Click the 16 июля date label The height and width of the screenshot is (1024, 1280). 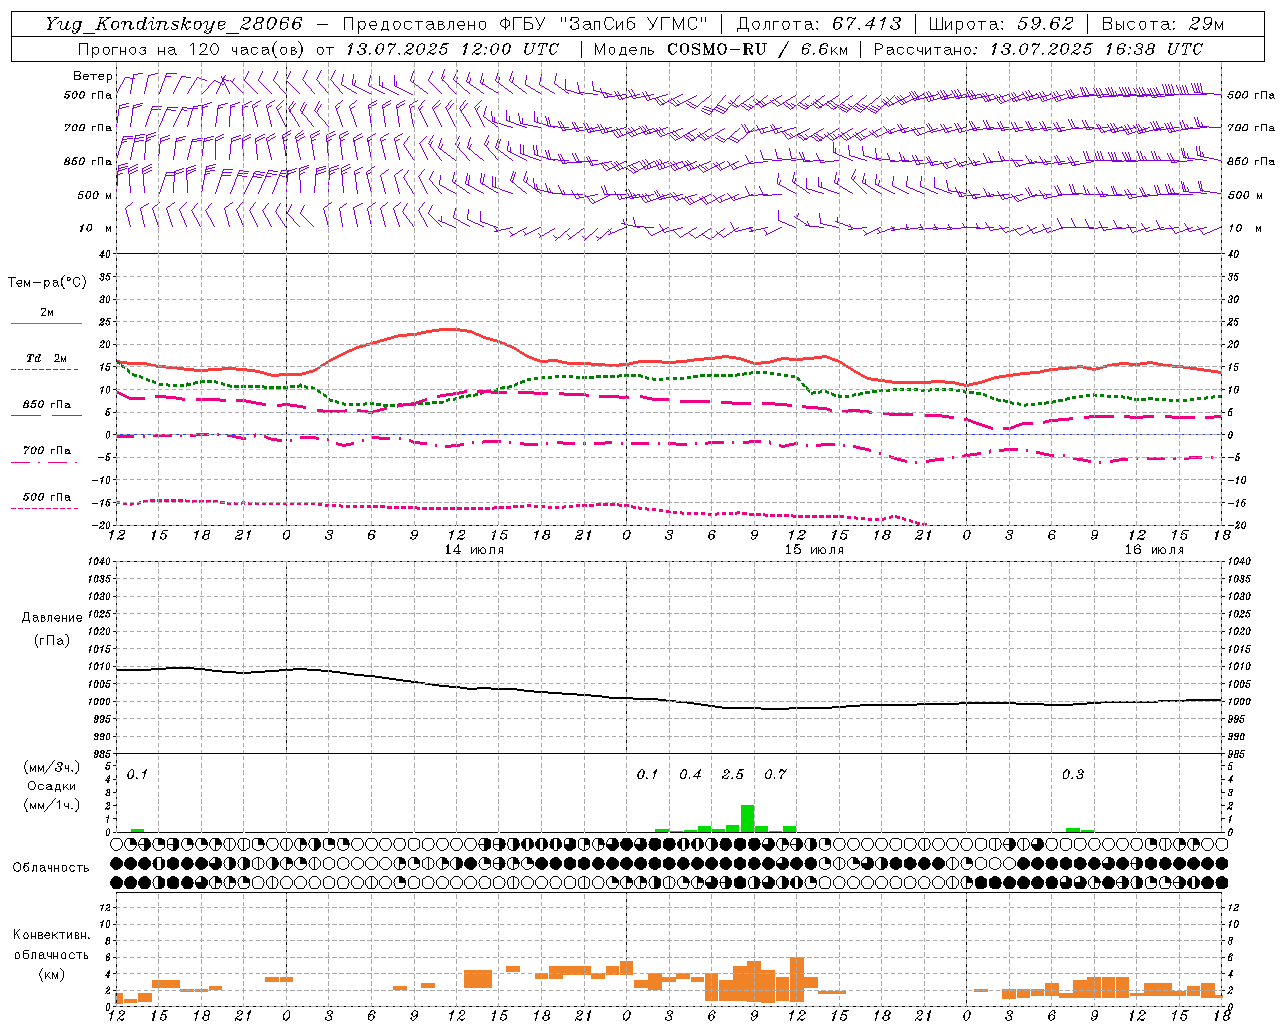(1153, 550)
